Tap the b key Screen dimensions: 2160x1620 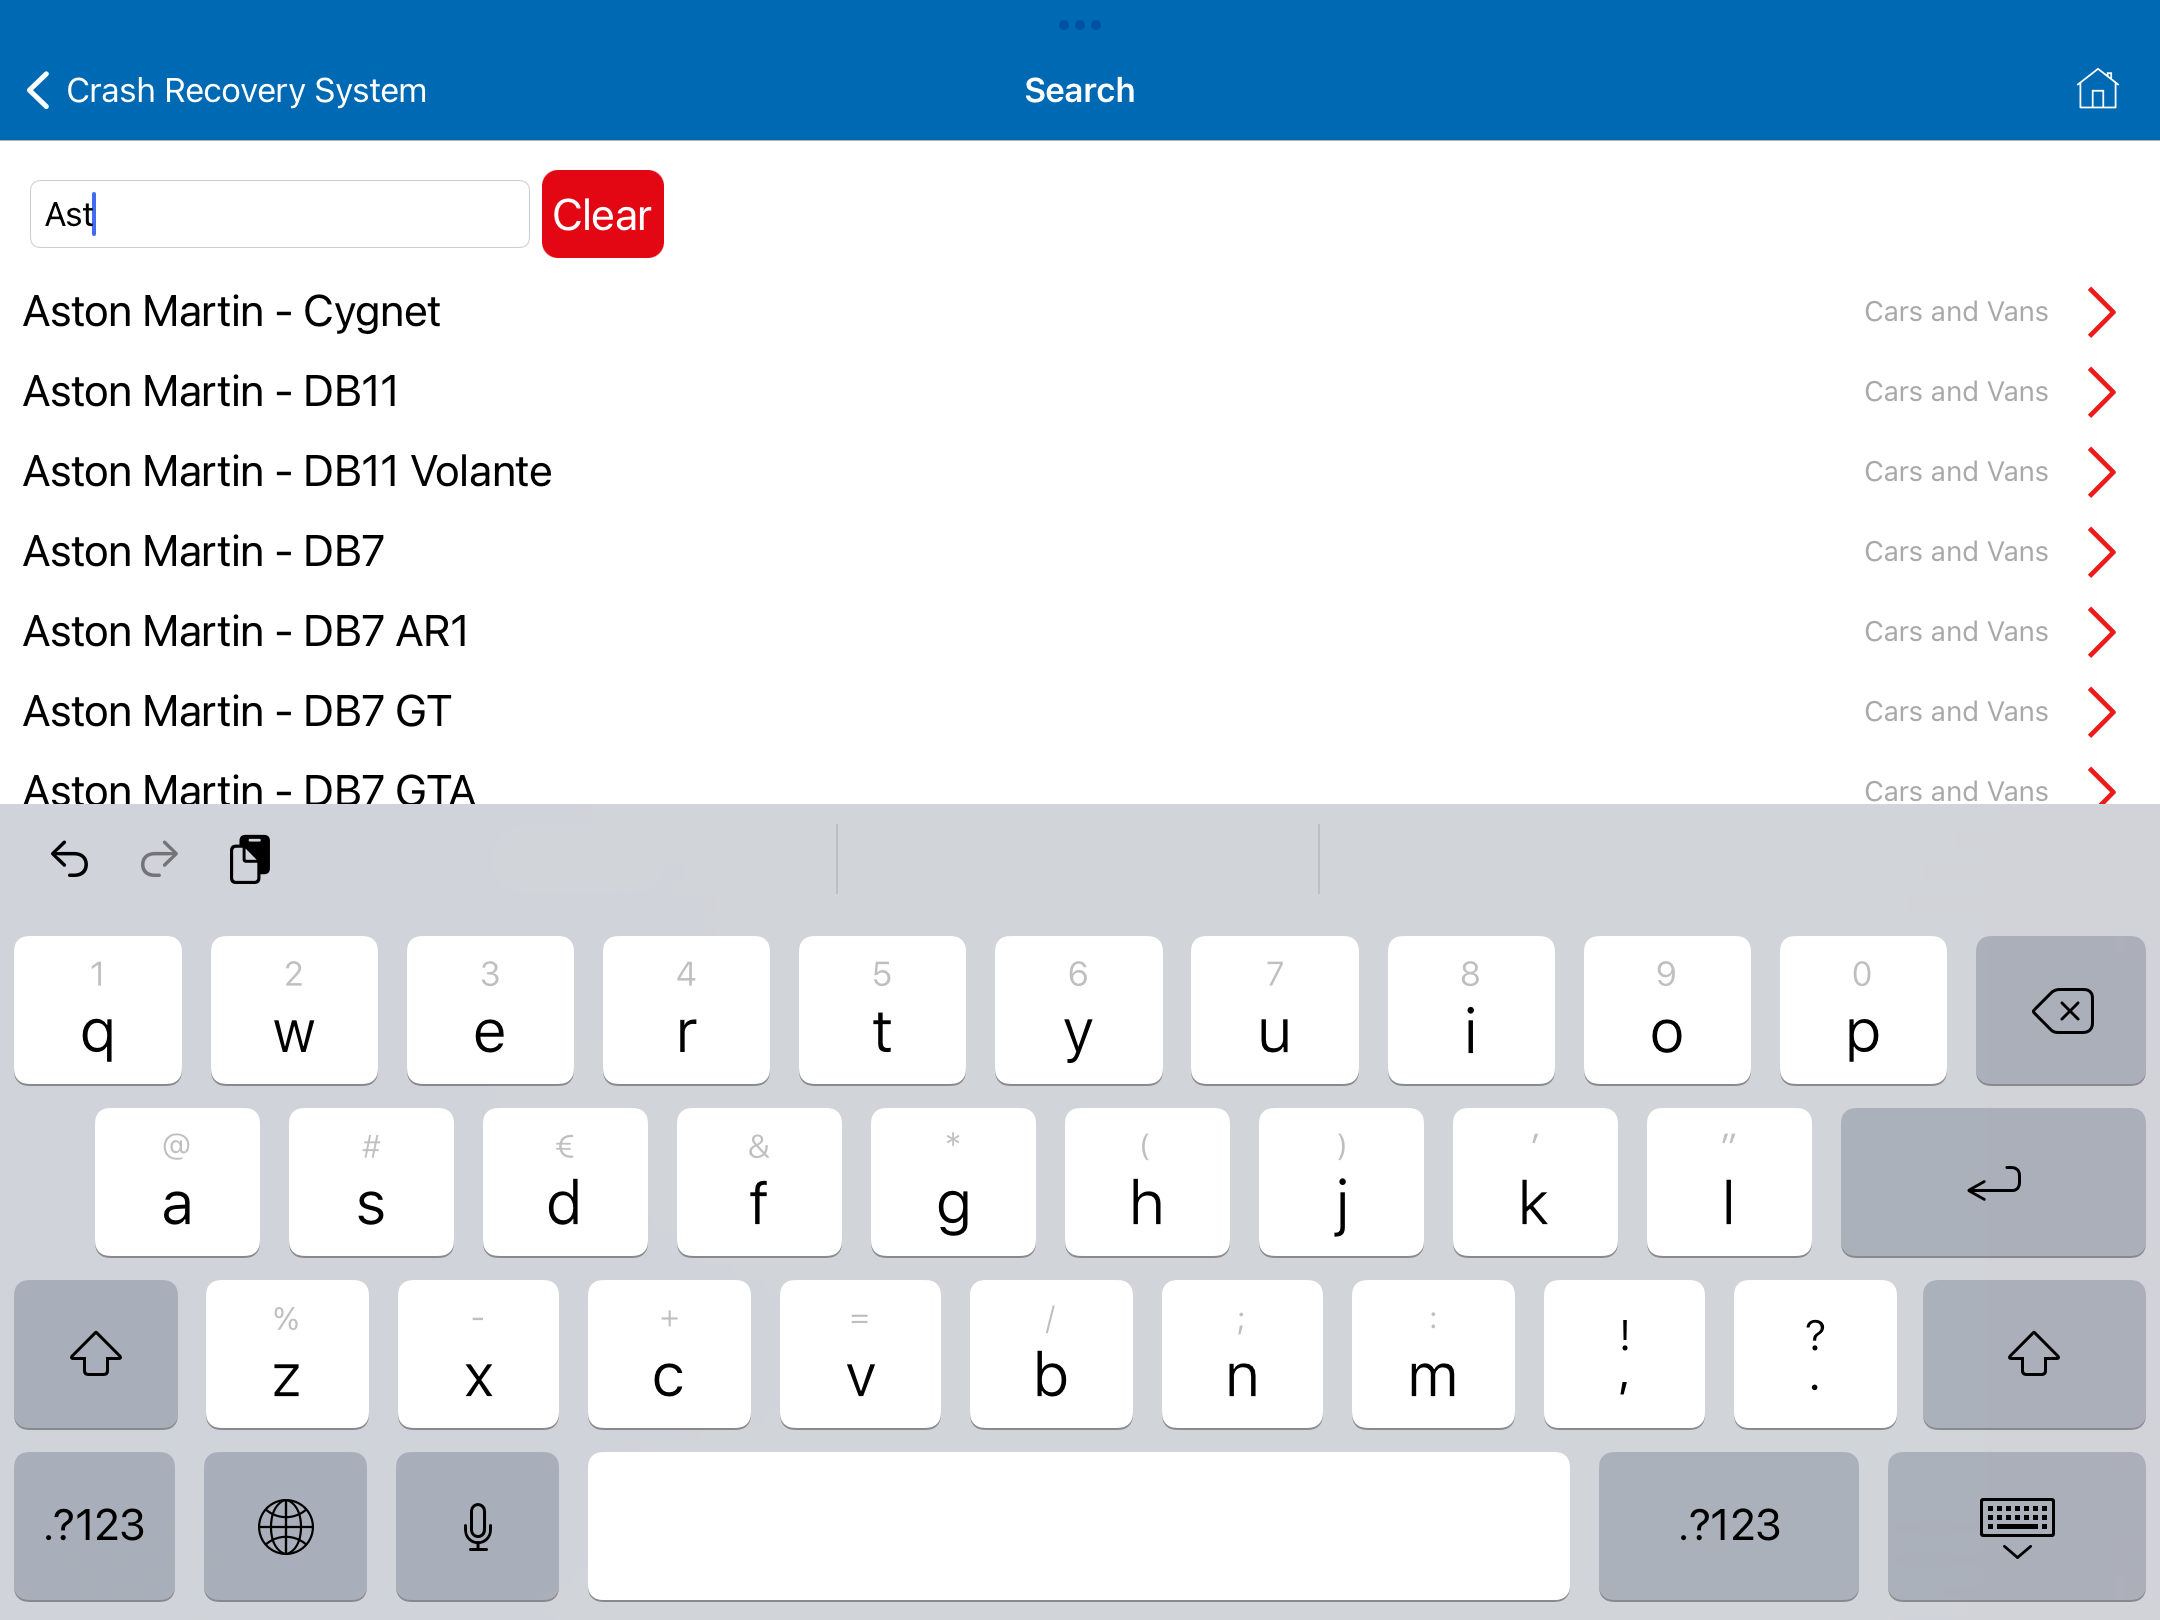[1051, 1354]
